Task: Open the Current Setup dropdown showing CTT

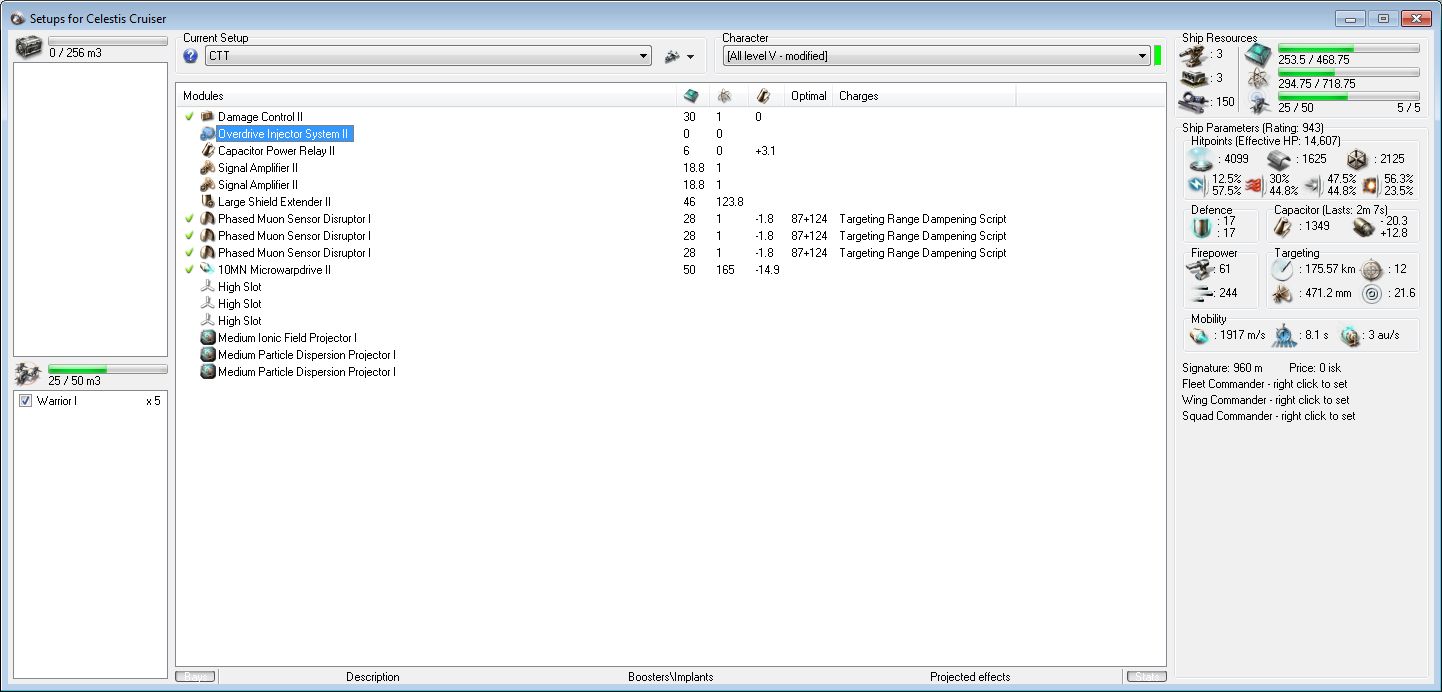Action: pos(428,56)
